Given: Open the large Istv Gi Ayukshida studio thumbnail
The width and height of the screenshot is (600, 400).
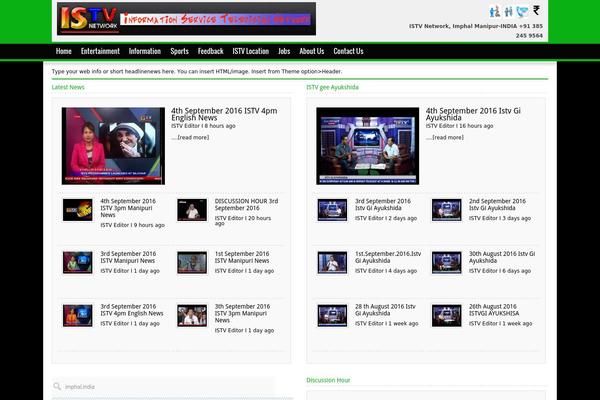Looking at the screenshot, I should click(x=368, y=146).
